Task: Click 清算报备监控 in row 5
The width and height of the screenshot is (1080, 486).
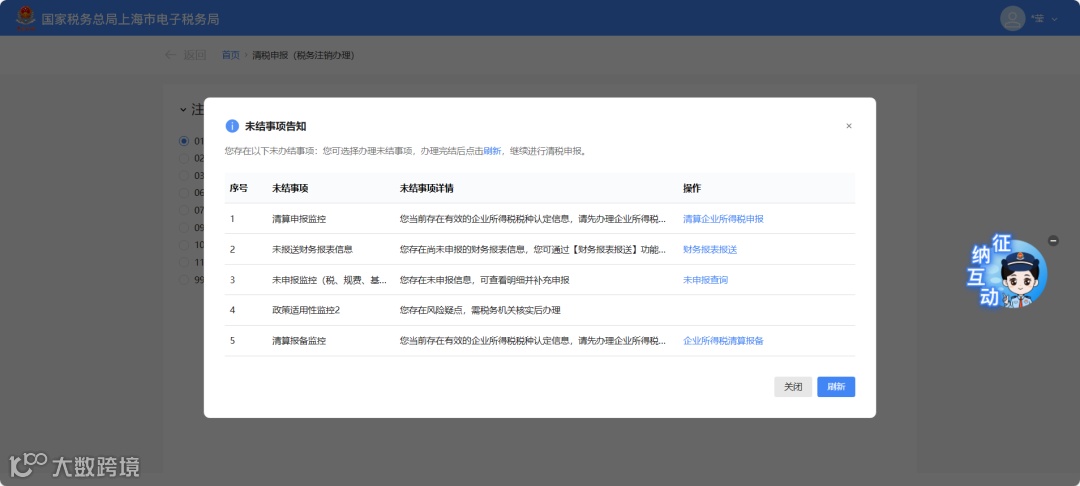Action: tap(299, 341)
